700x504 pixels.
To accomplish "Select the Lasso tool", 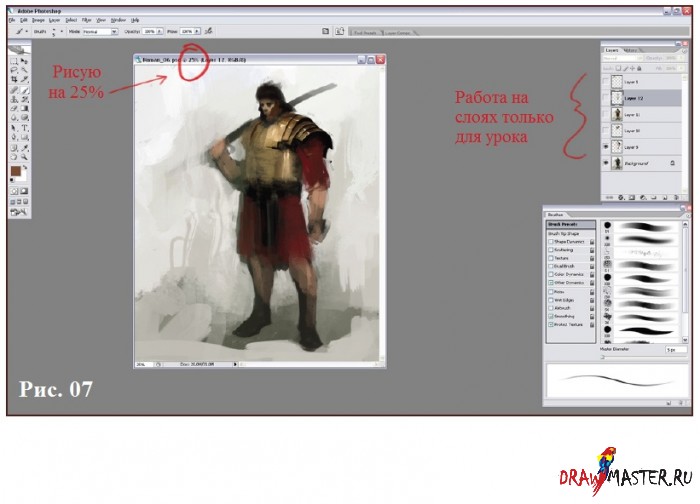I will click(14, 70).
